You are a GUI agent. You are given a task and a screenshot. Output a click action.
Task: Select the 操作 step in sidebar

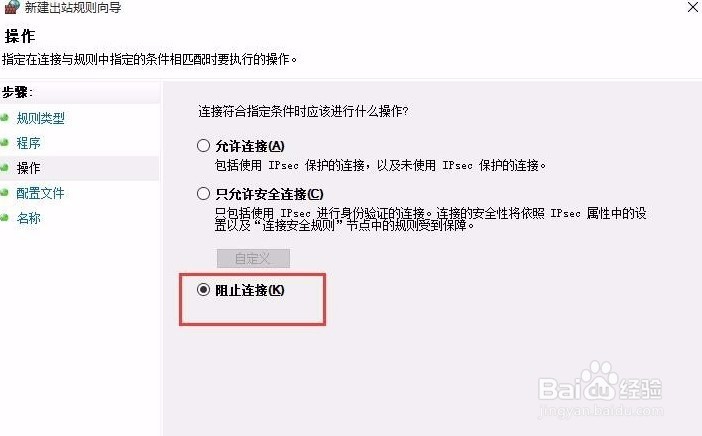28,168
